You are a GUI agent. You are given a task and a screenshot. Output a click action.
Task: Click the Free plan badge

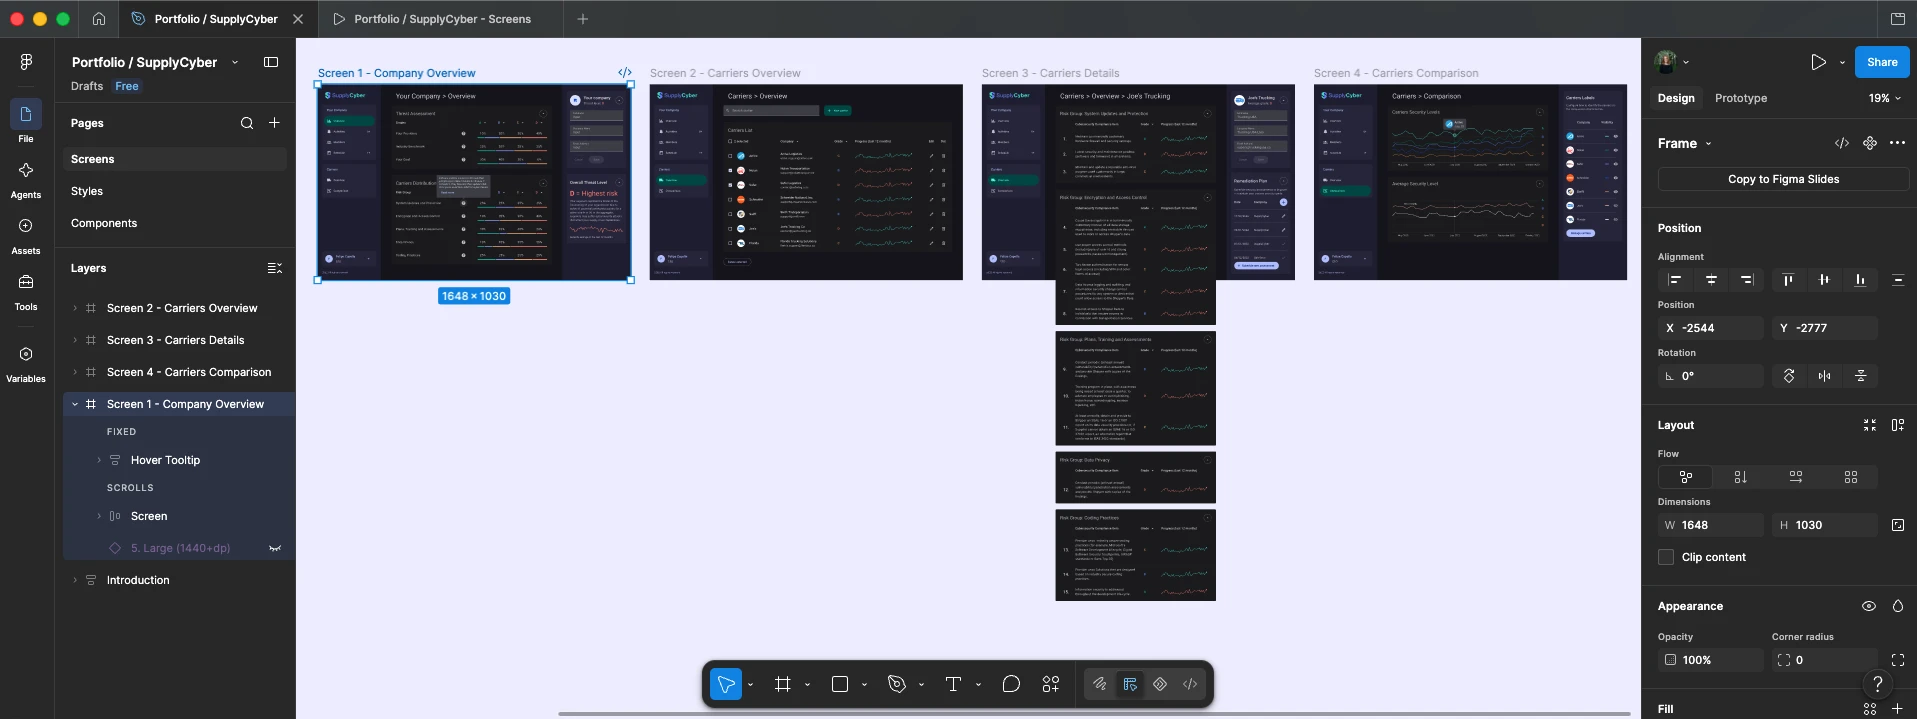pos(127,86)
